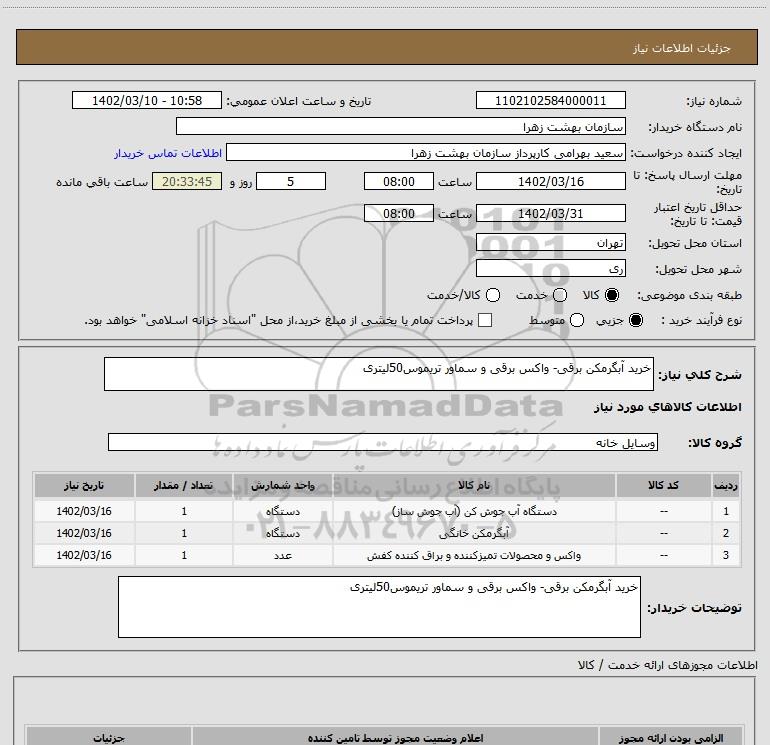The width and height of the screenshot is (770, 745).
Task: Click the need number field 1102102584000011
Action: point(550,100)
